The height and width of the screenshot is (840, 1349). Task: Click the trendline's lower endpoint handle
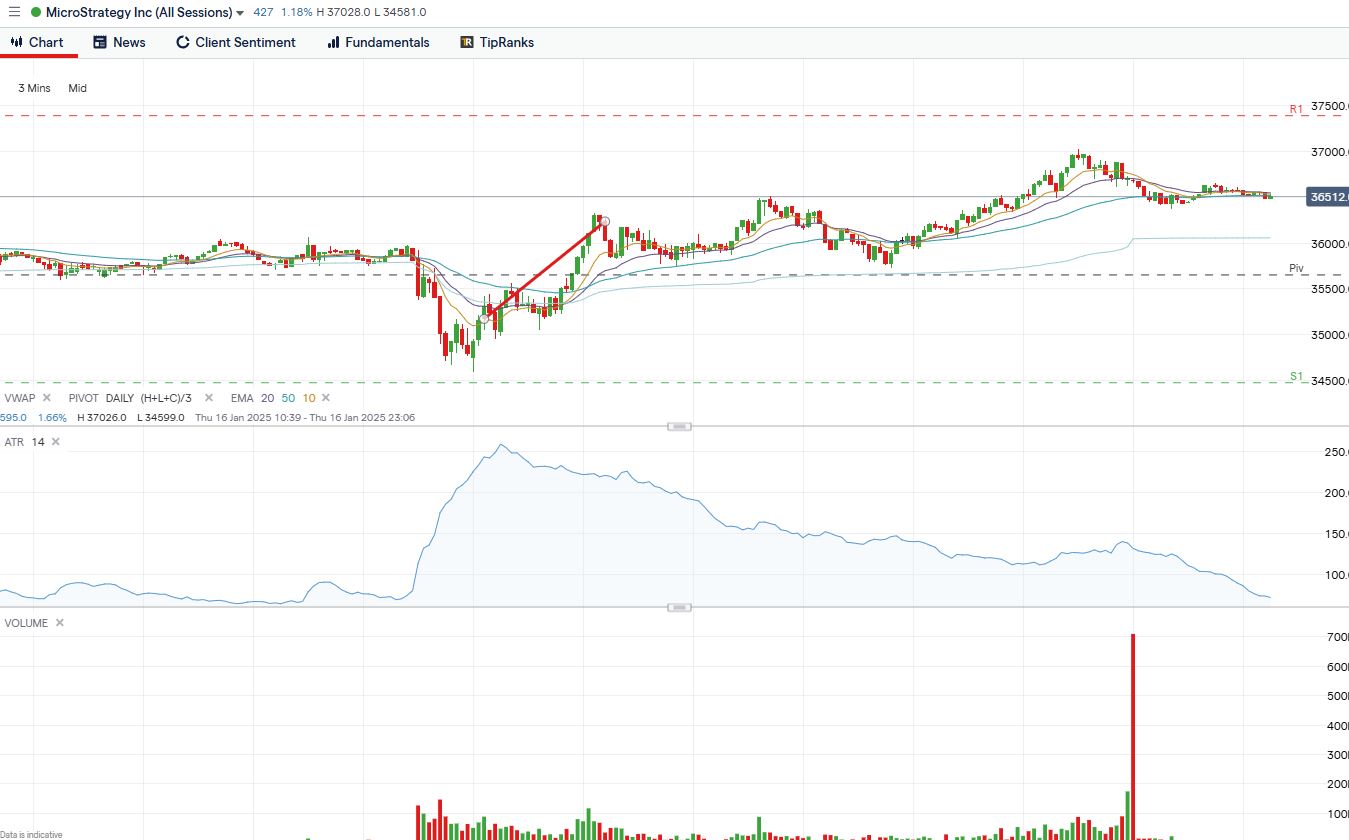[x=484, y=318]
